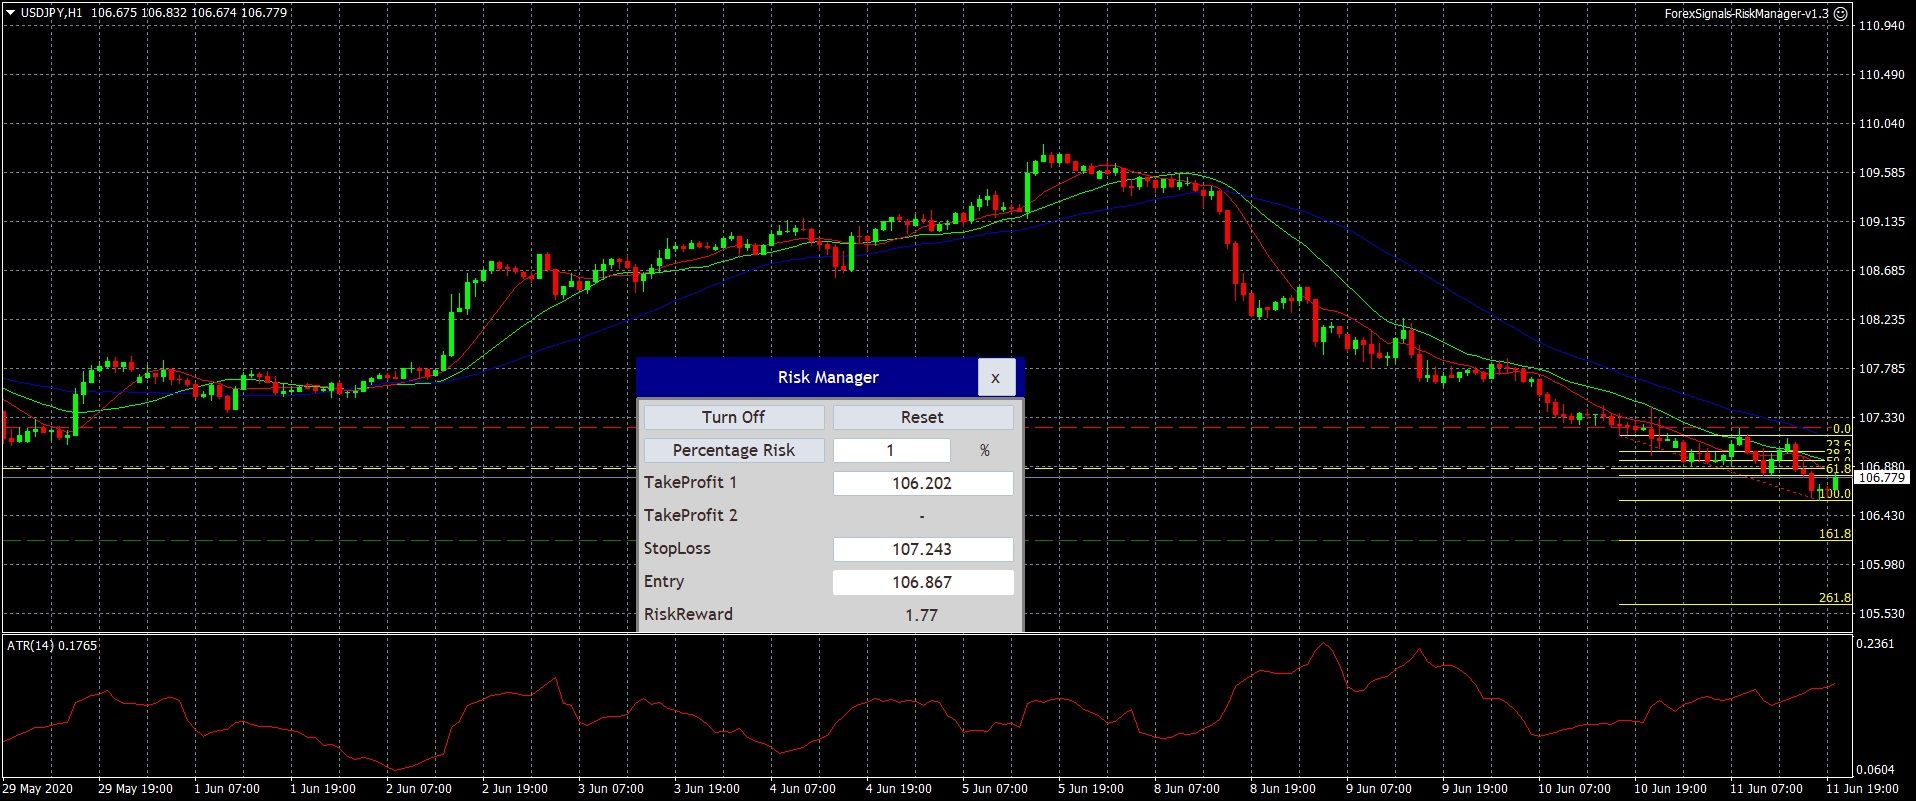Click the 8 Jun 19:00 time label
Screen dimensions: 1916x801
[1283, 789]
